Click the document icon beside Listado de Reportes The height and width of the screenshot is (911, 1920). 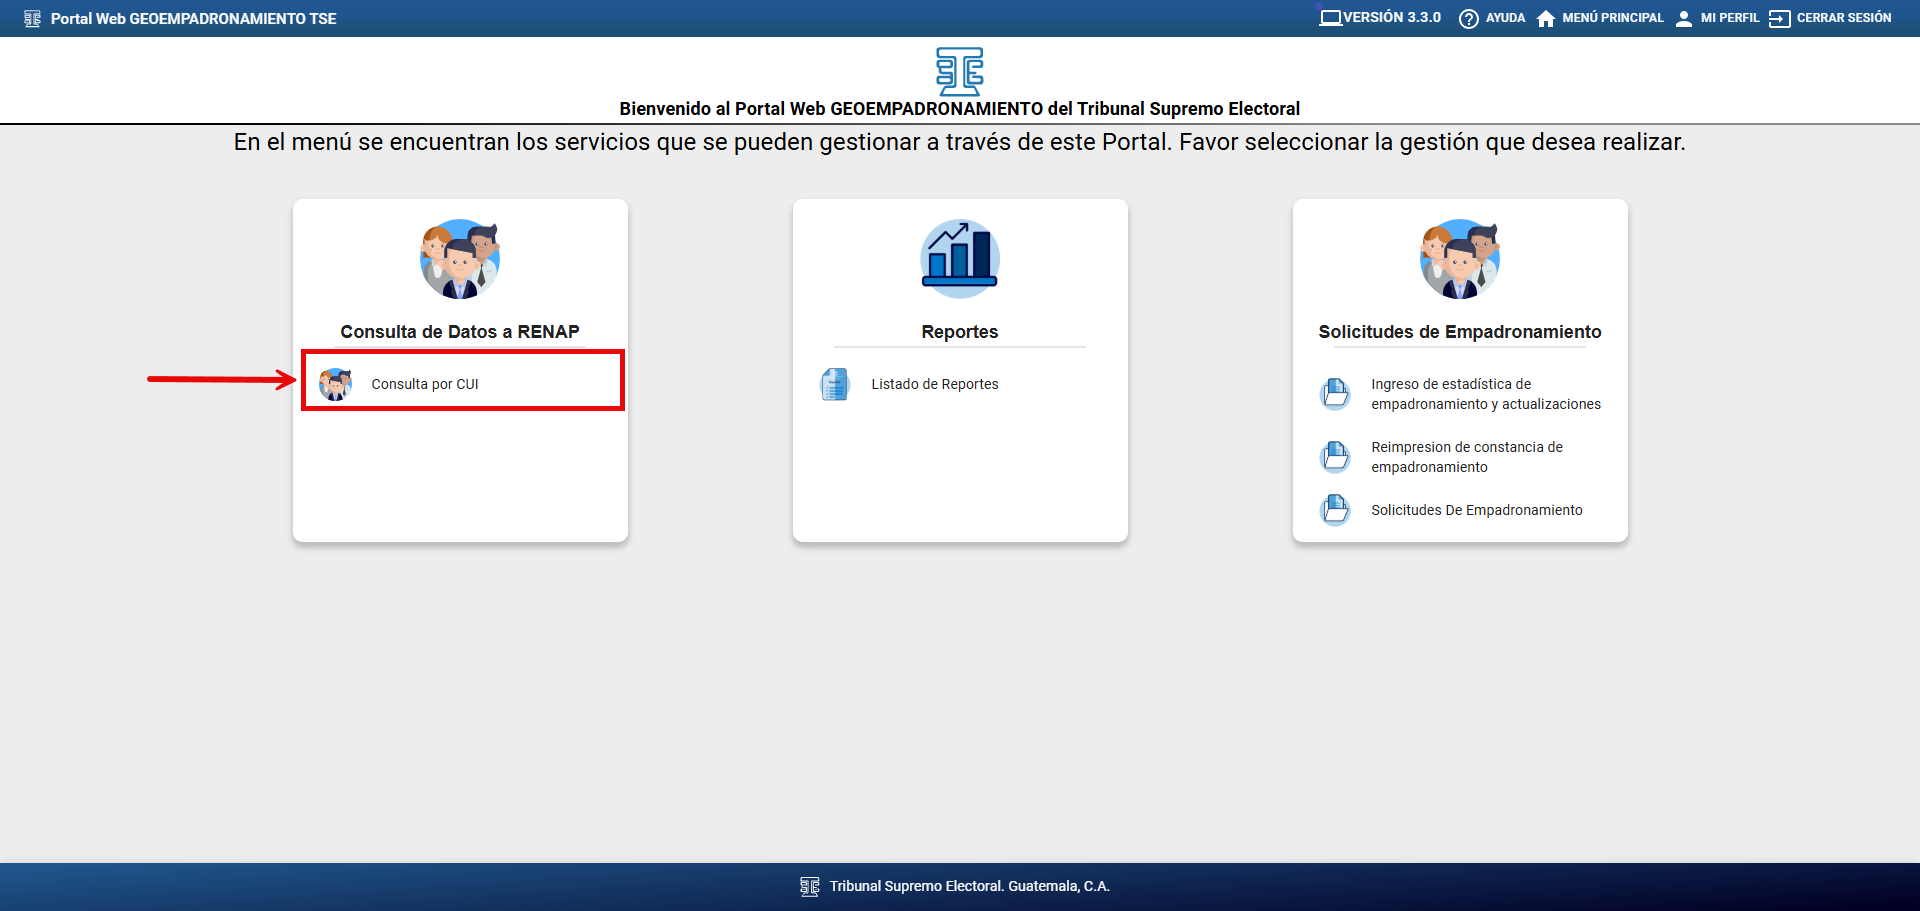(835, 384)
